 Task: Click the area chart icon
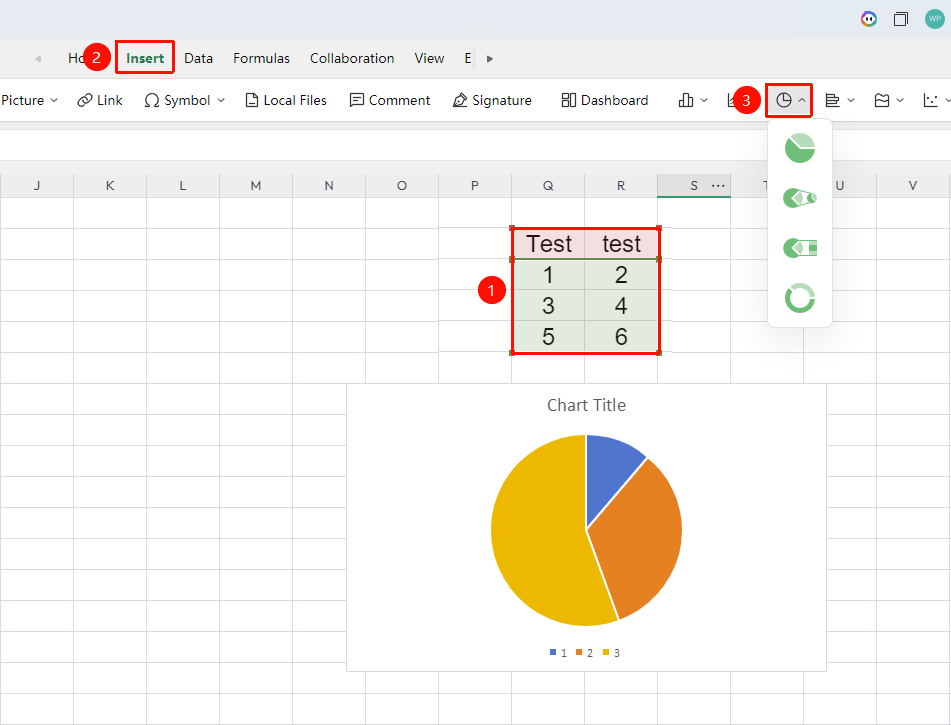[x=882, y=100]
